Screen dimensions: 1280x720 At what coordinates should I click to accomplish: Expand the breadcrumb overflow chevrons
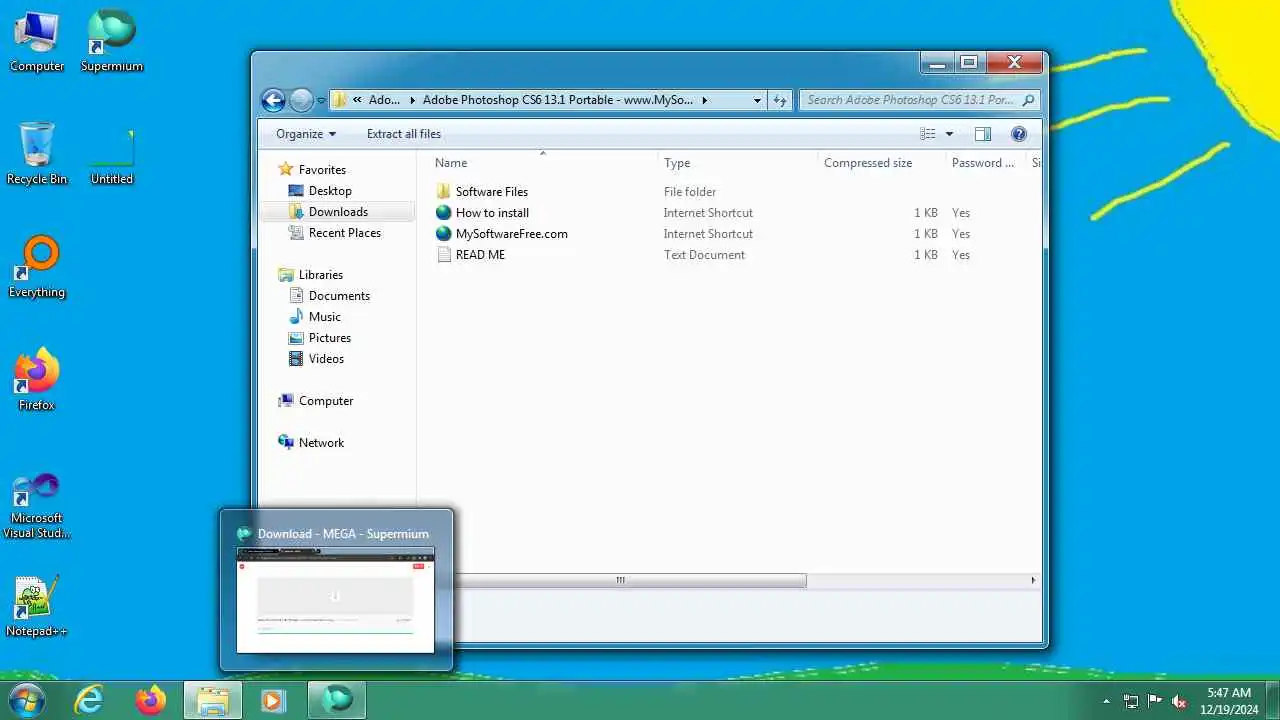coord(358,100)
